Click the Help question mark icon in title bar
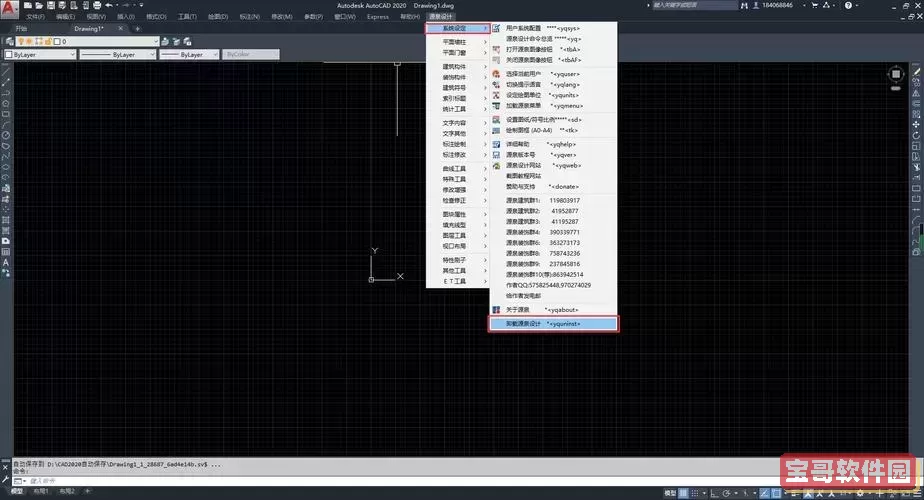The height and width of the screenshot is (500, 924). click(x=848, y=5)
